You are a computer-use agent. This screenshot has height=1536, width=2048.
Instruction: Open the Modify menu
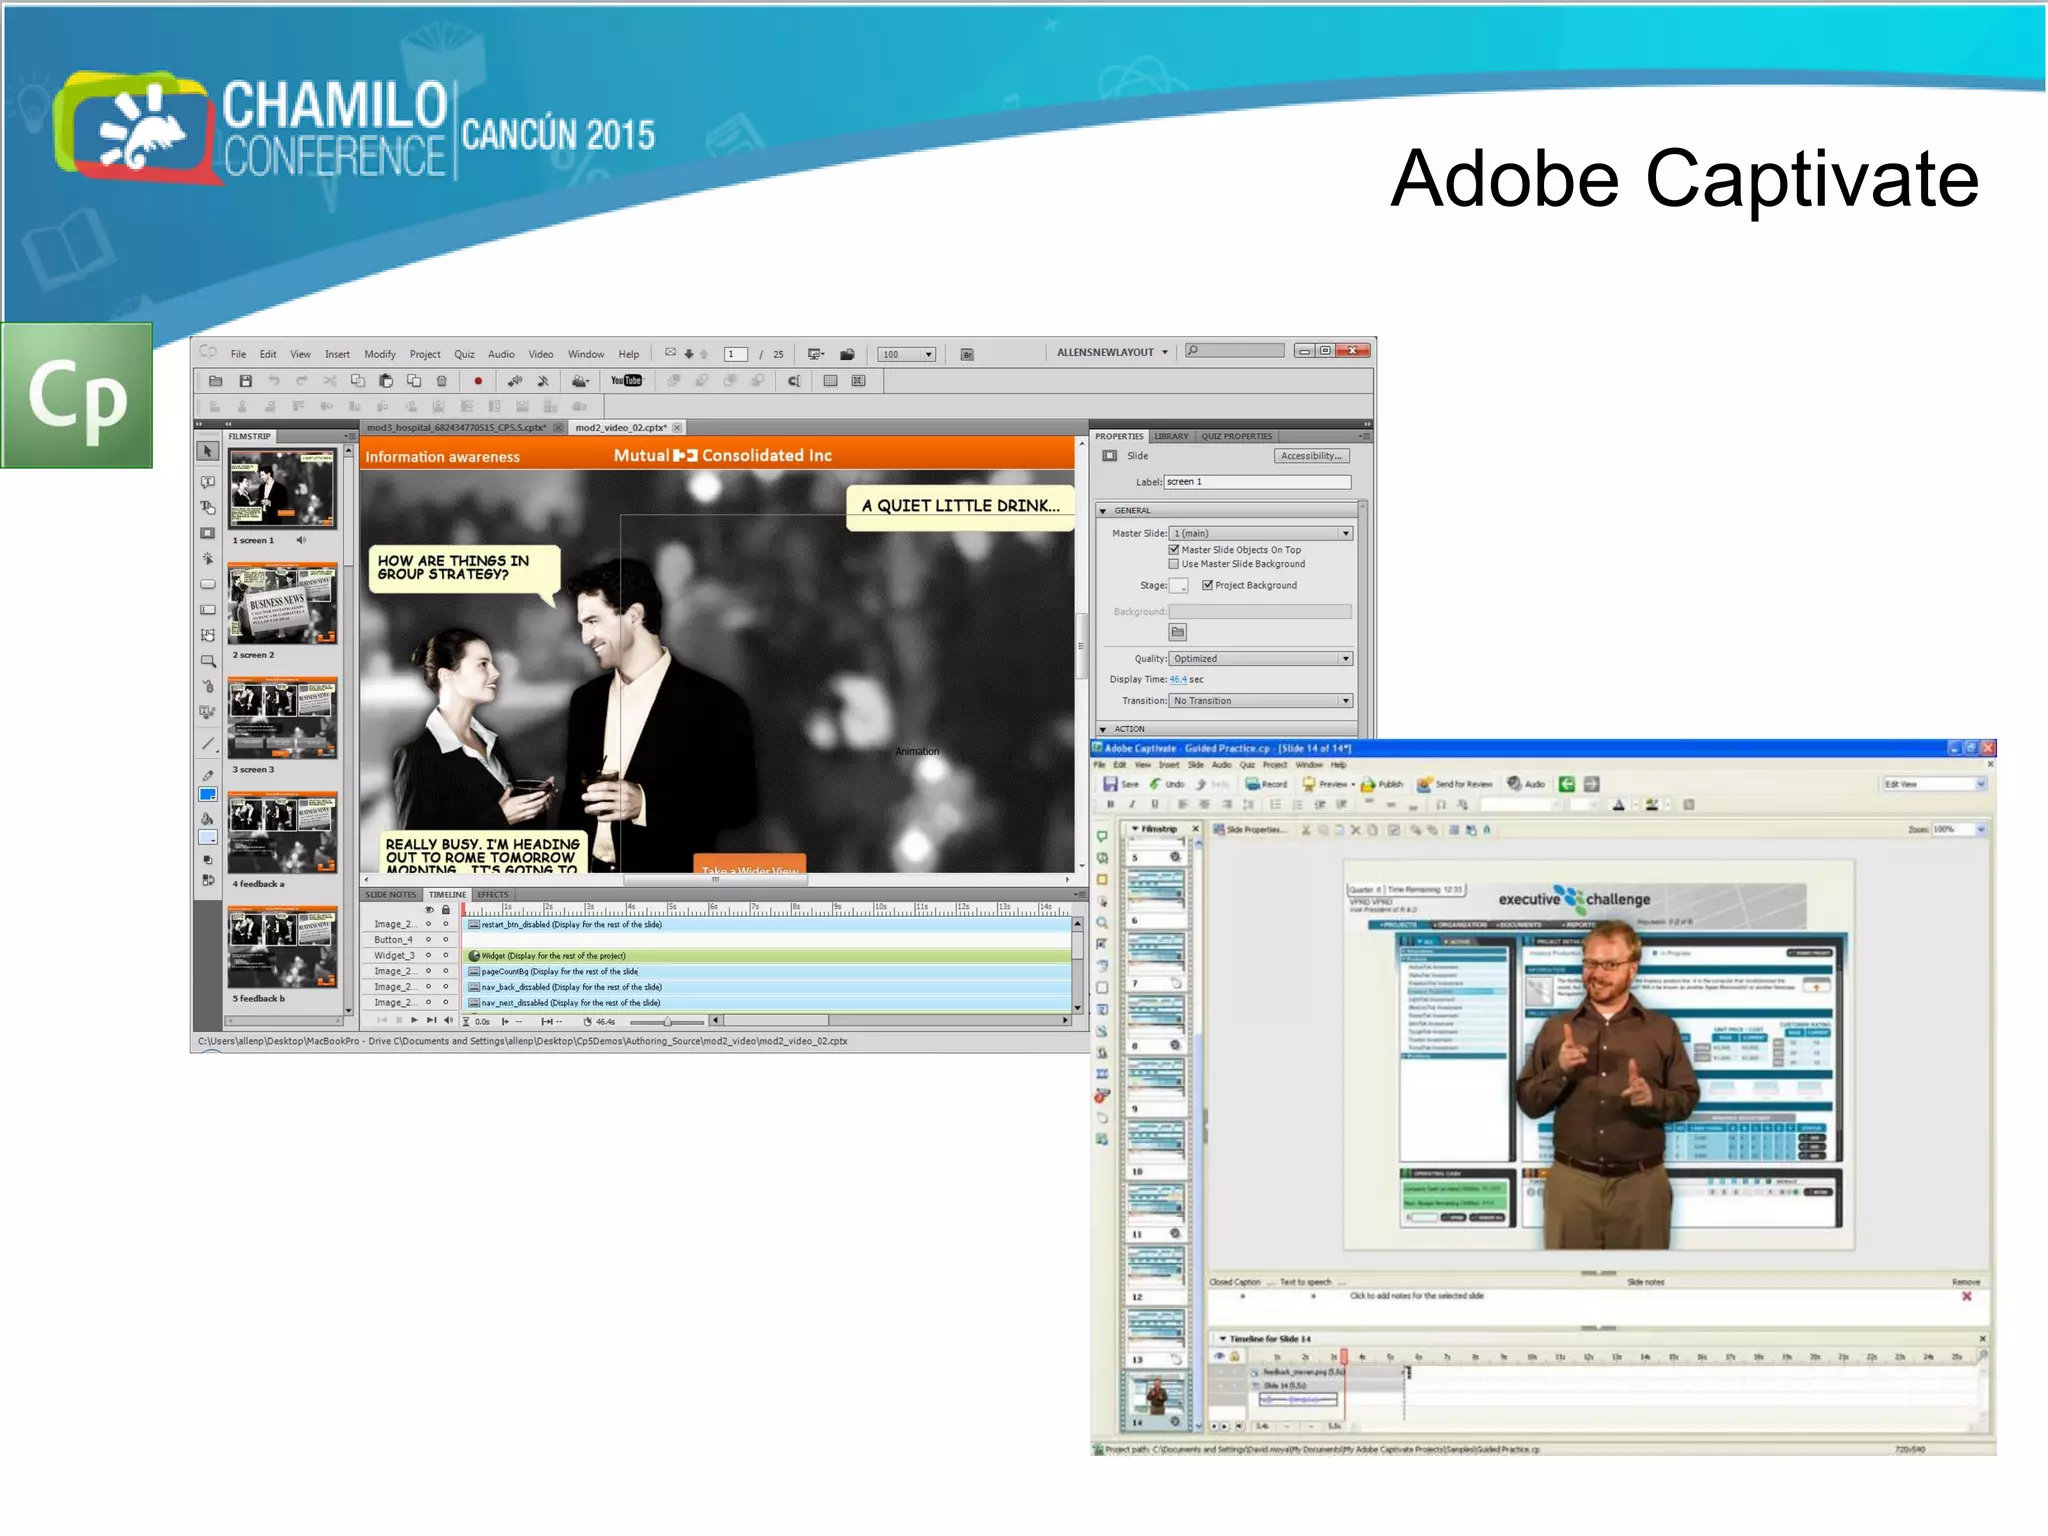380,354
